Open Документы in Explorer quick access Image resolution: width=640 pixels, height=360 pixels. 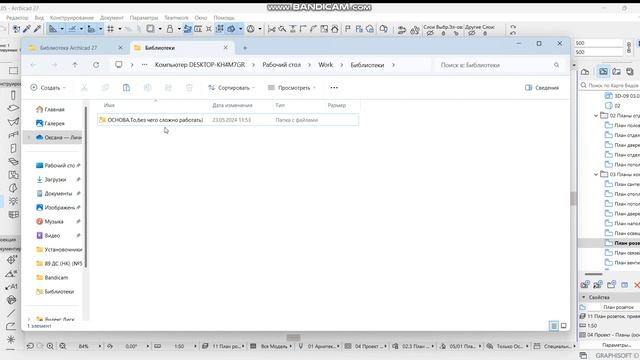point(57,193)
